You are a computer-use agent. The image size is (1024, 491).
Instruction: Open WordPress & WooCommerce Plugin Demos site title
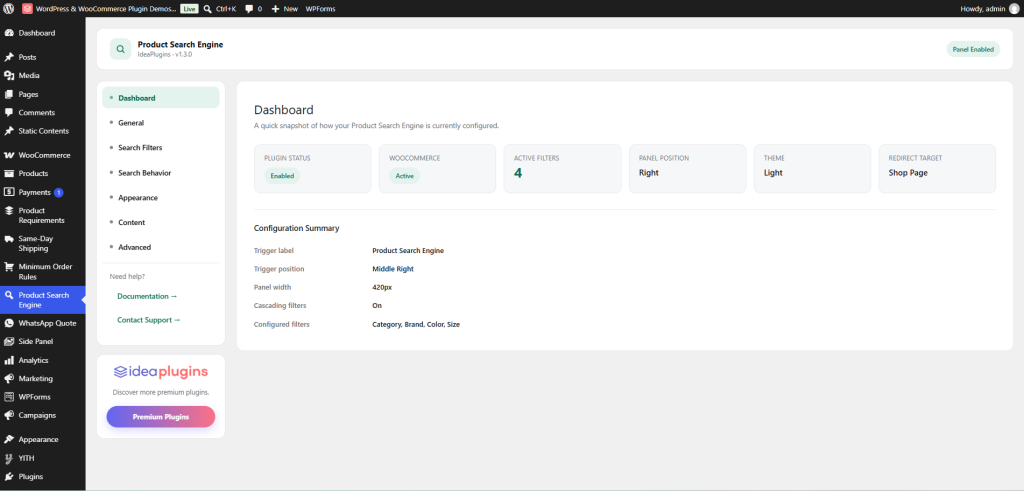(x=106, y=9)
